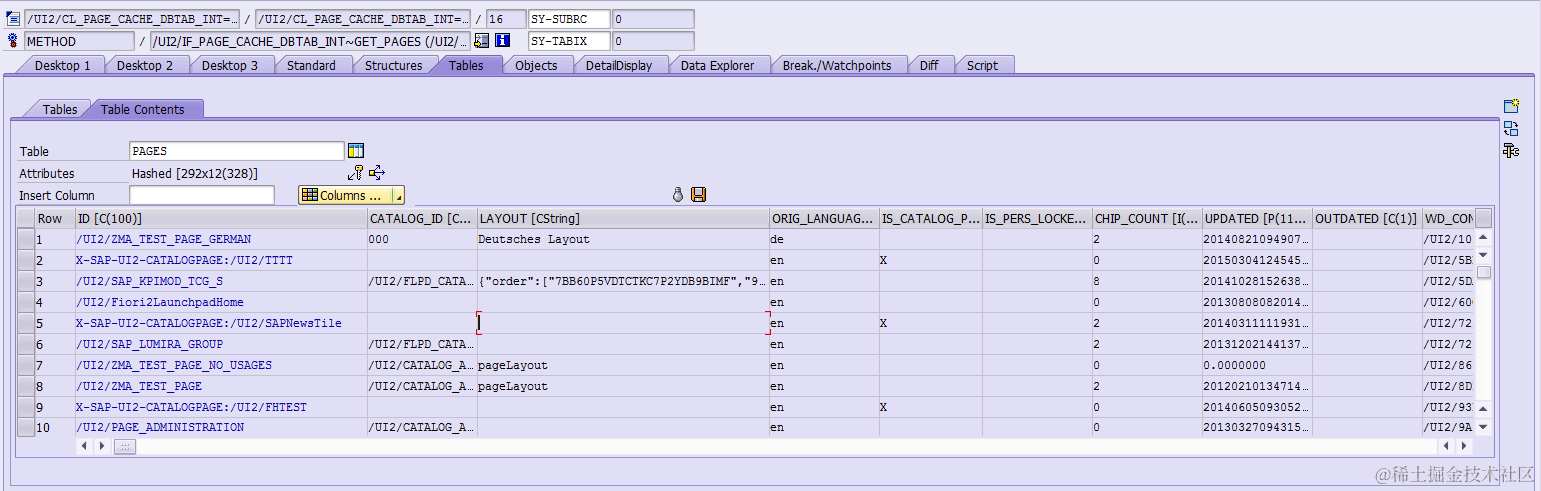Click the CHIP_COUNT column header
1541x491 pixels.
point(1146,218)
